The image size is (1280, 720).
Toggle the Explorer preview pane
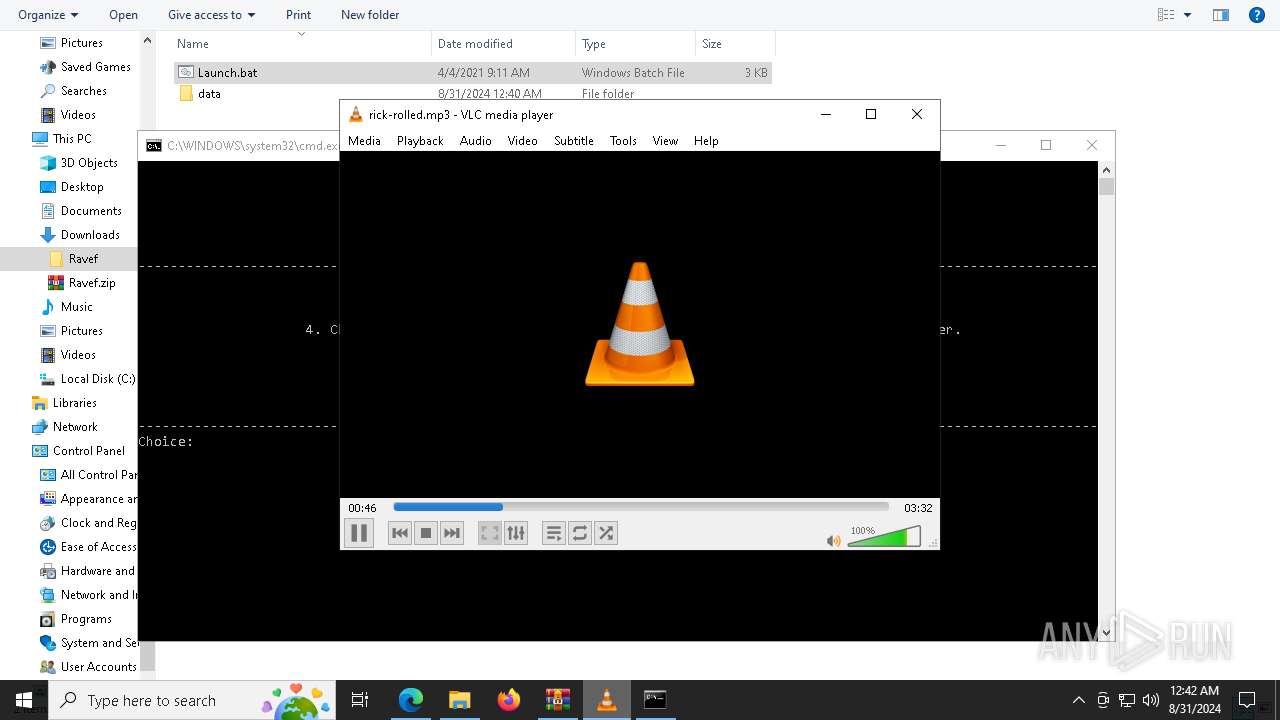coord(1220,15)
